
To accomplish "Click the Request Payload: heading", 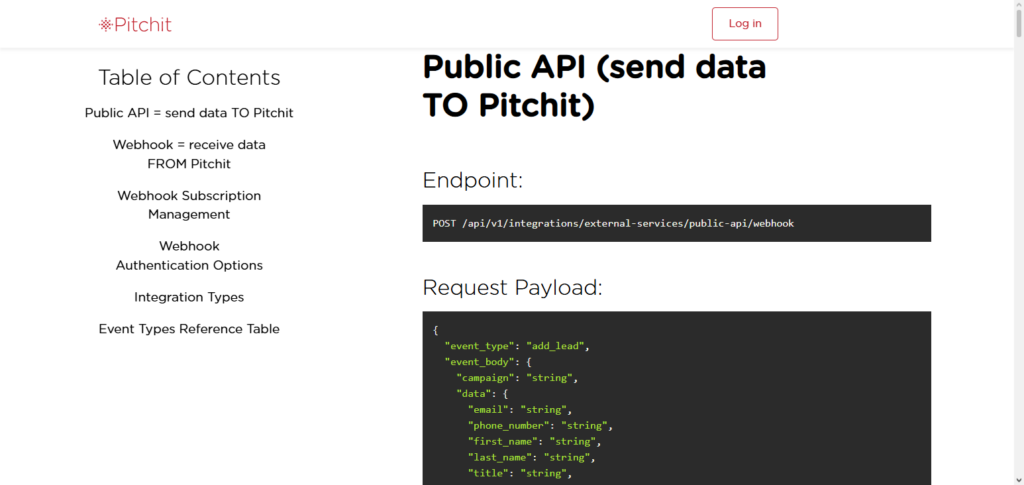I will 513,287.
